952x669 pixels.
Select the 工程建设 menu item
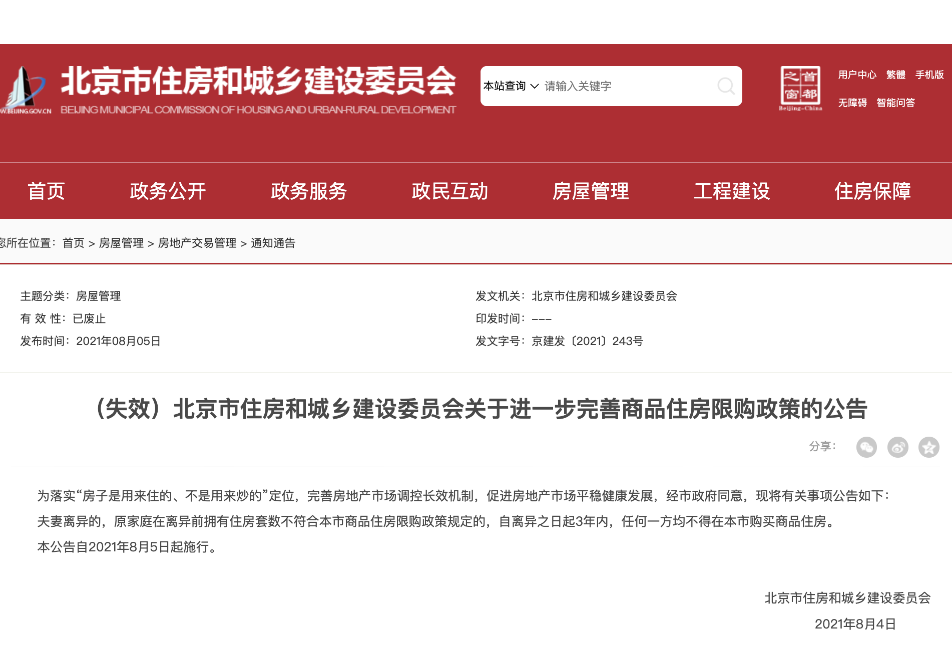732,191
